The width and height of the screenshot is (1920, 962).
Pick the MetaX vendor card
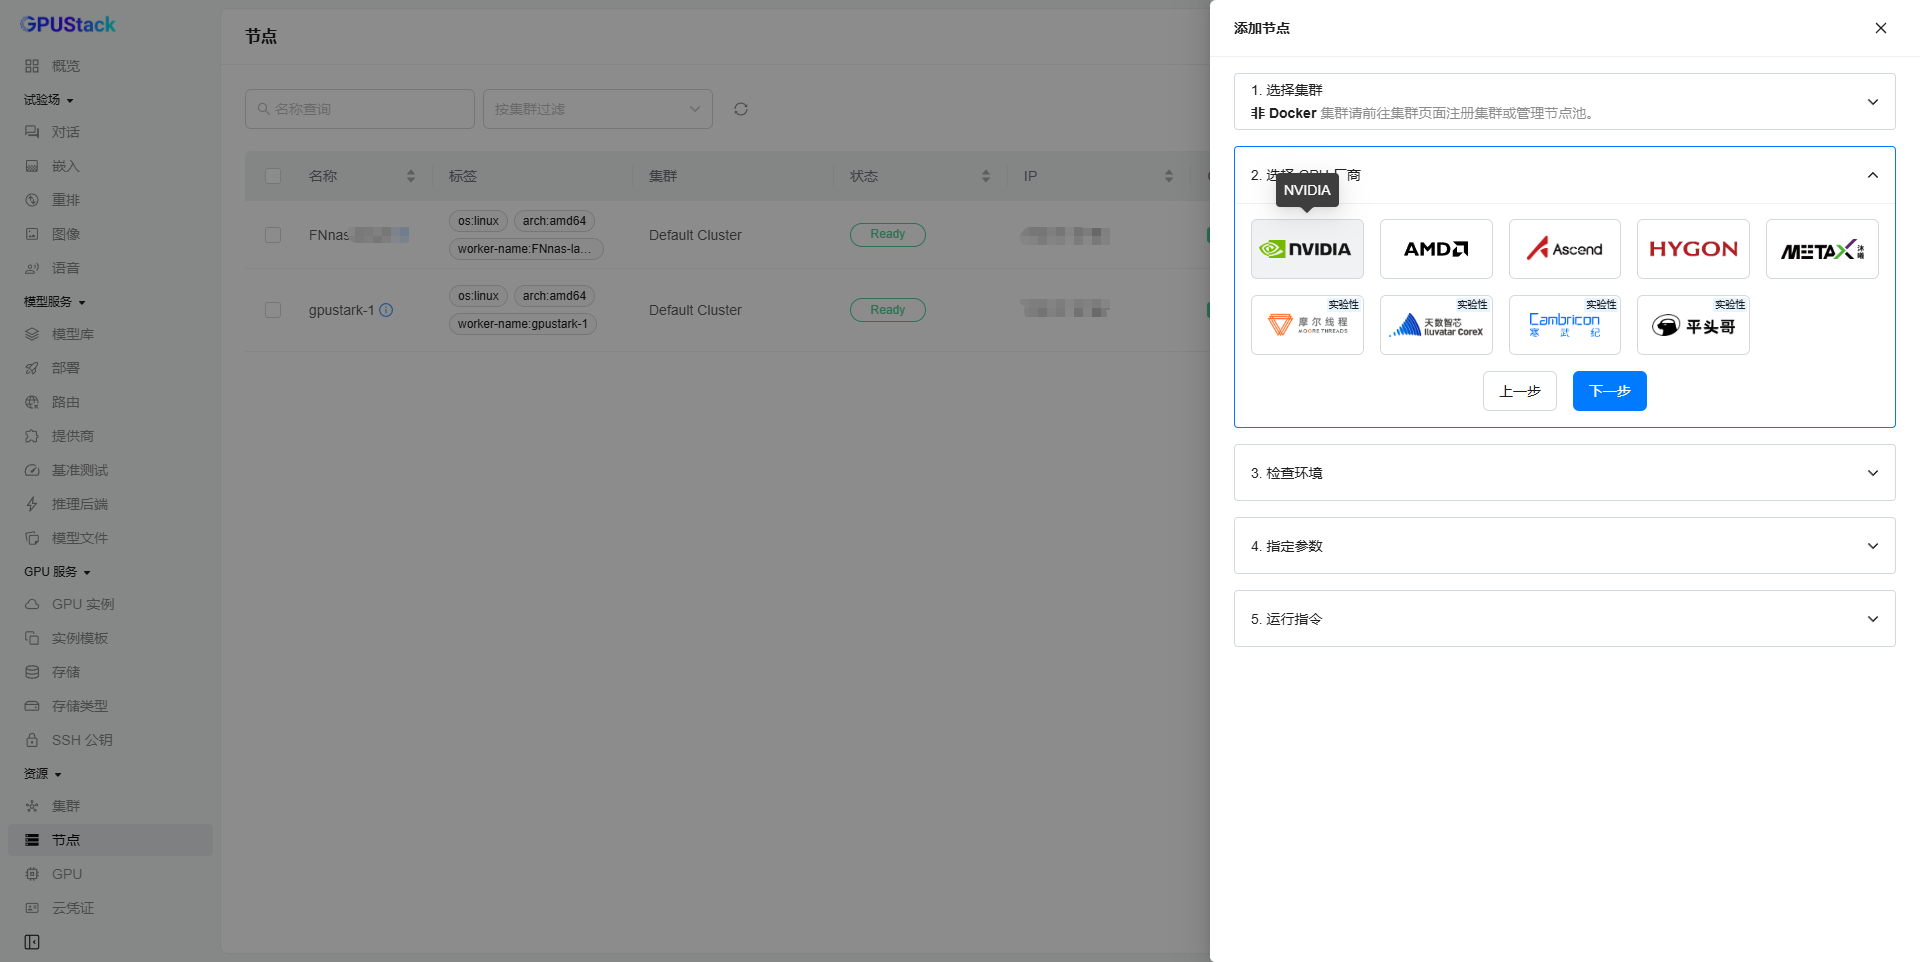1822,249
